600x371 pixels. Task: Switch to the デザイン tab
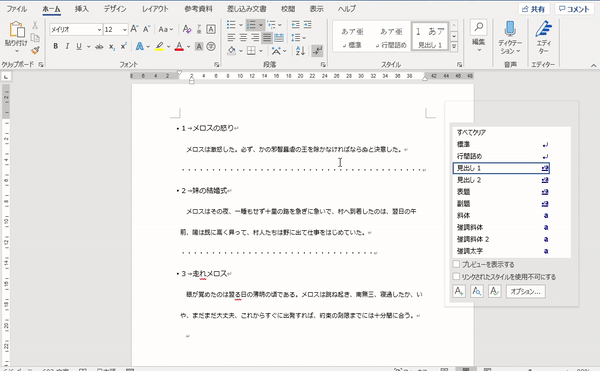click(x=115, y=9)
